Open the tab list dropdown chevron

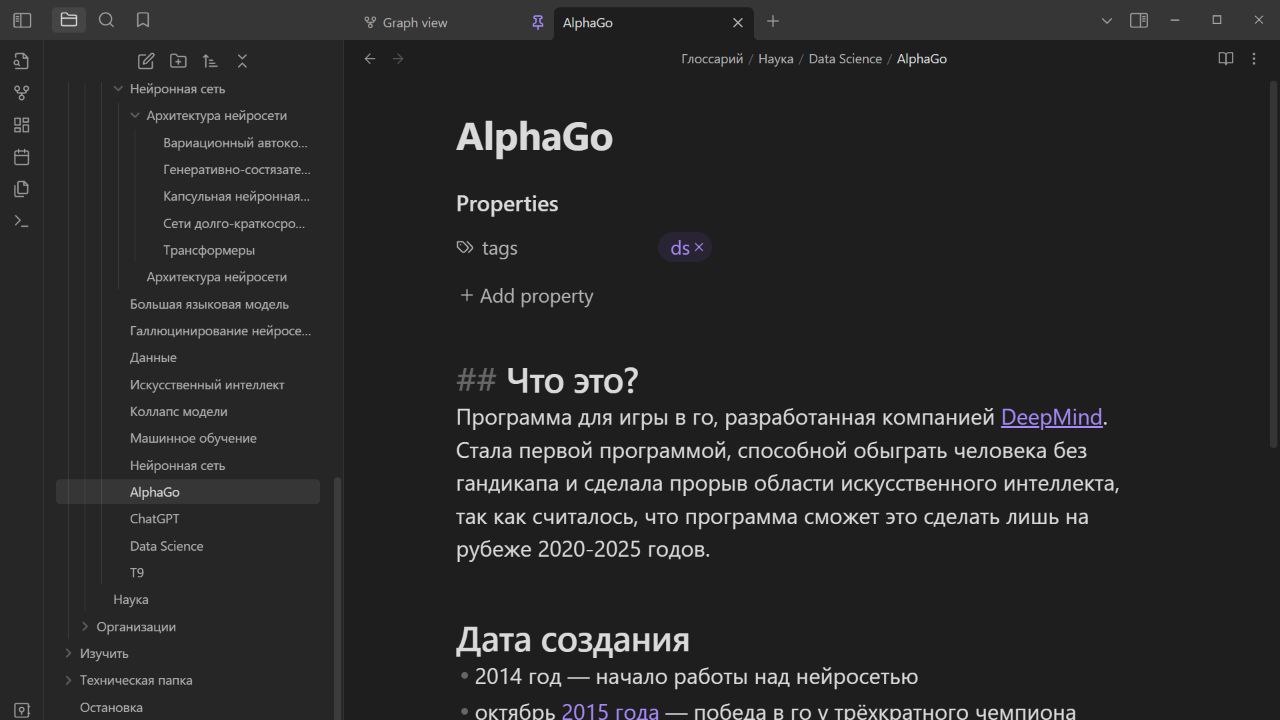pos(1107,20)
